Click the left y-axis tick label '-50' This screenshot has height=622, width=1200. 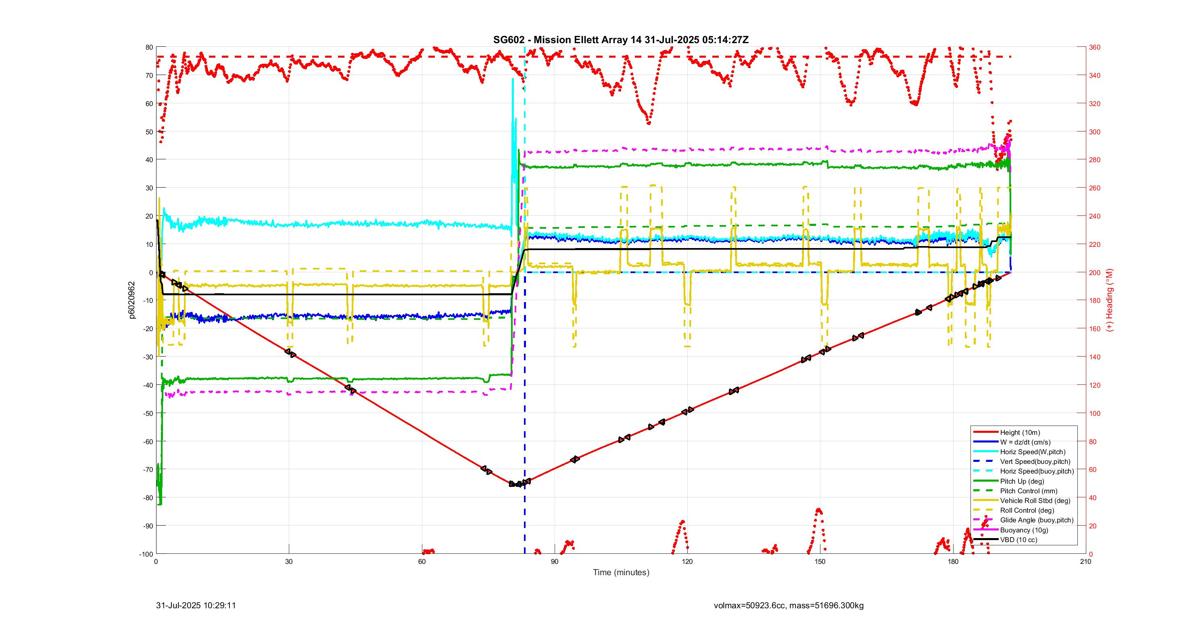coord(147,413)
